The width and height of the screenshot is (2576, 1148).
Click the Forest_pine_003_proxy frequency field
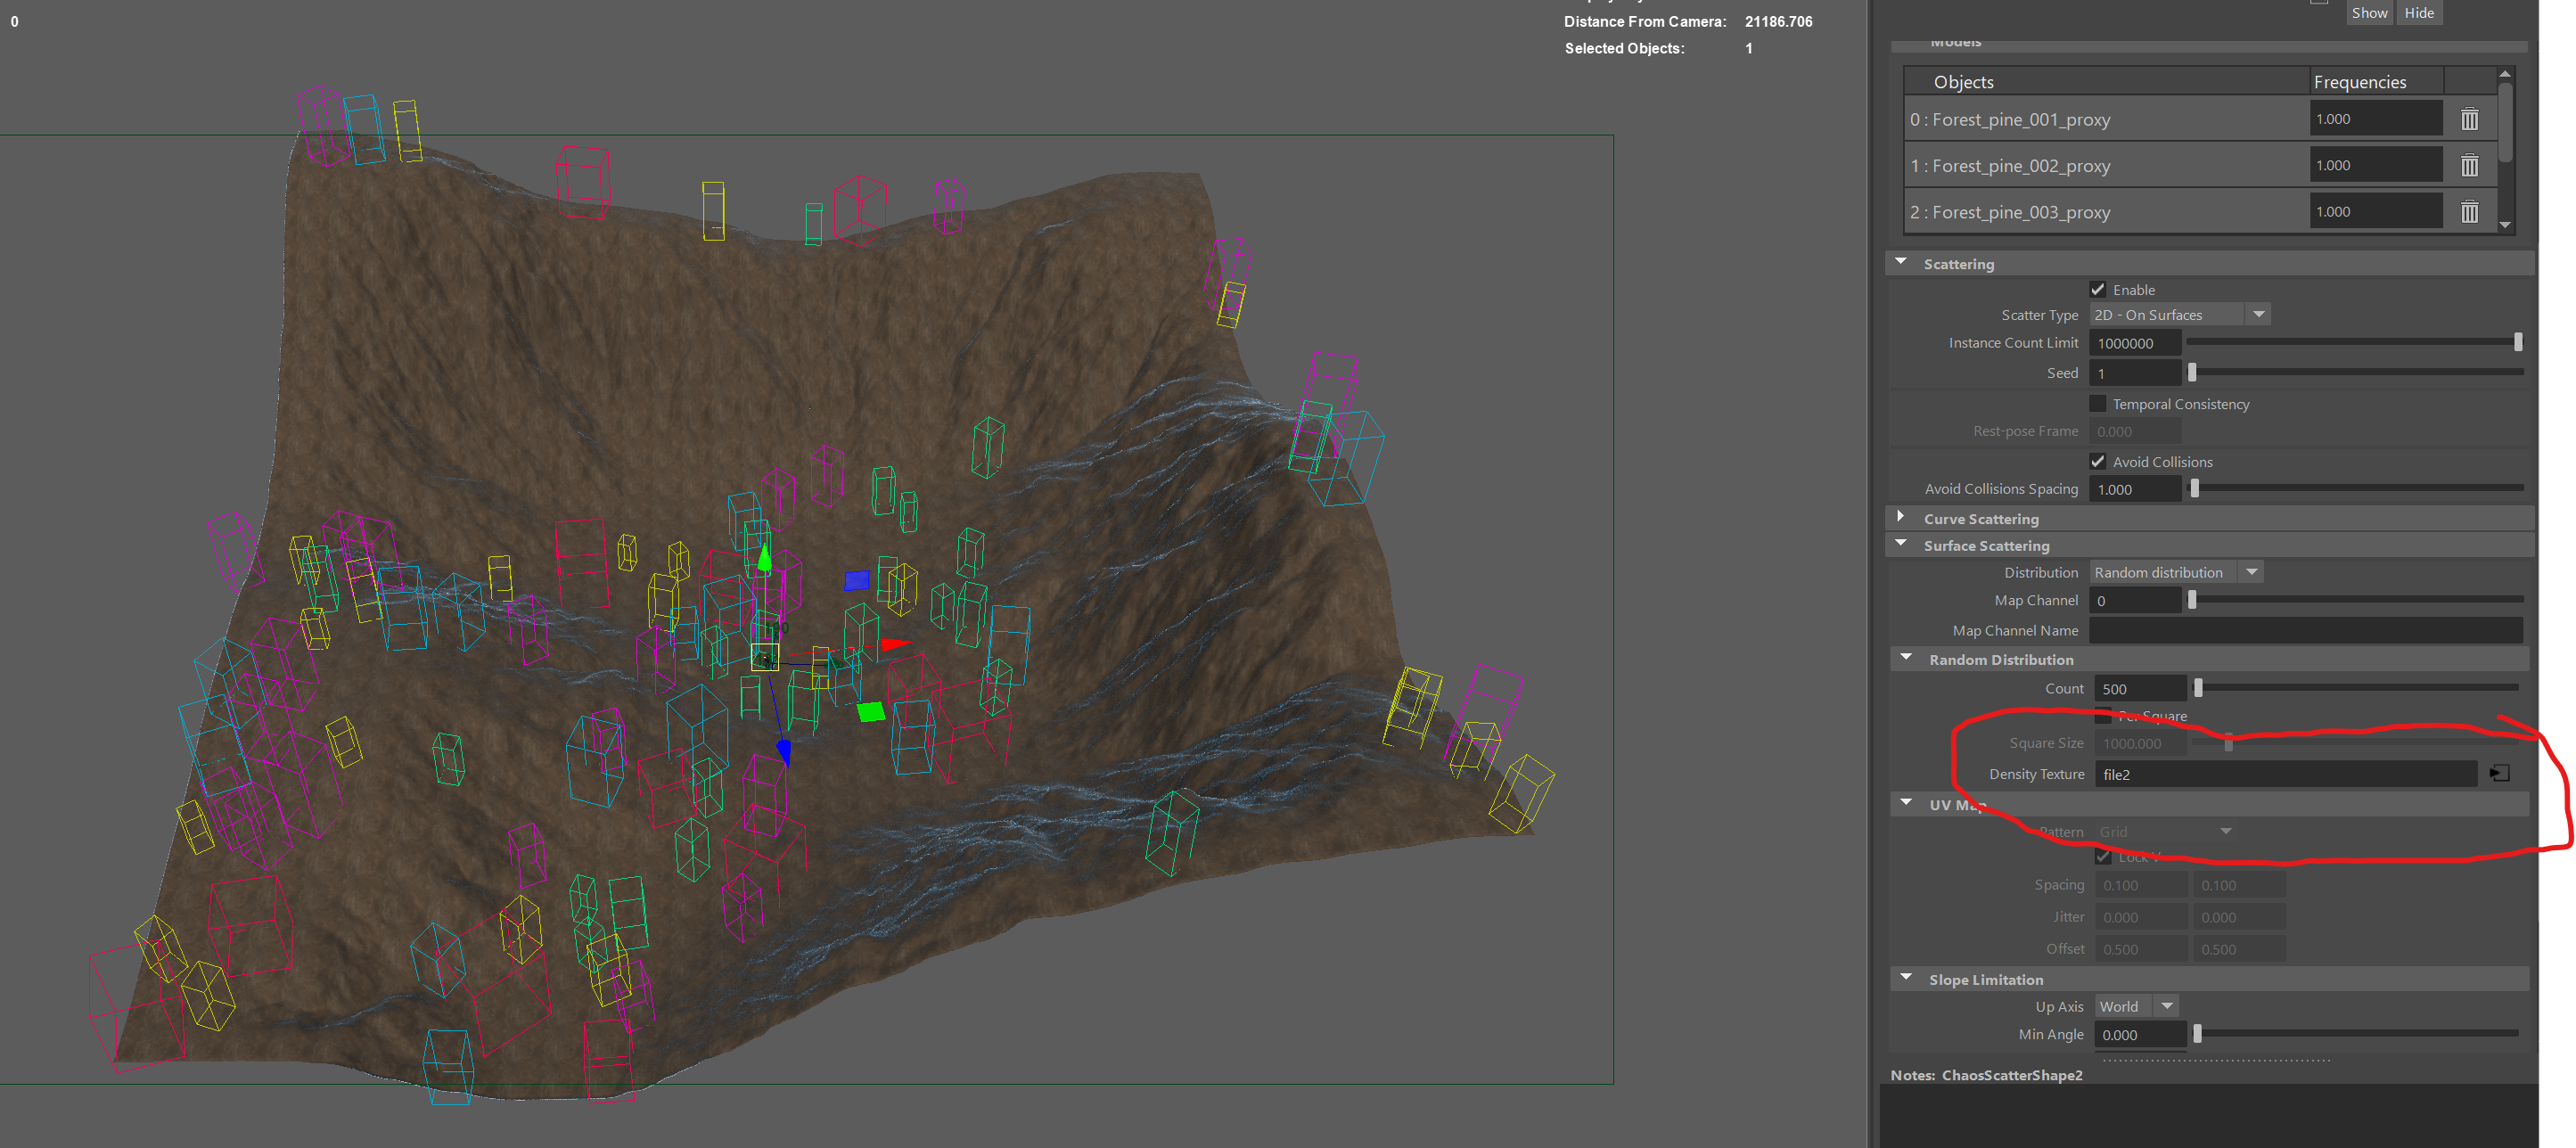point(2376,211)
